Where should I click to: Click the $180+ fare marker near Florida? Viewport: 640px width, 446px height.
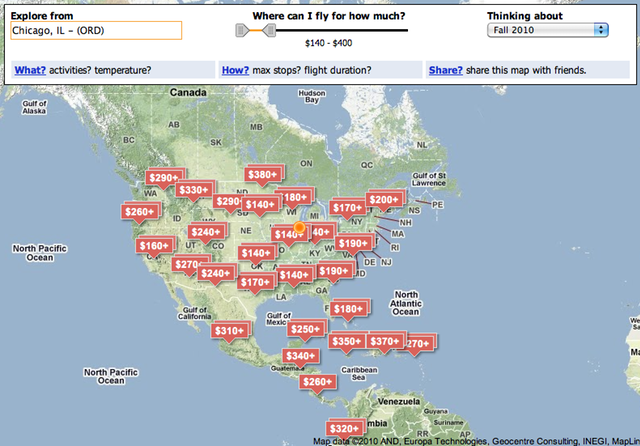[x=348, y=309]
